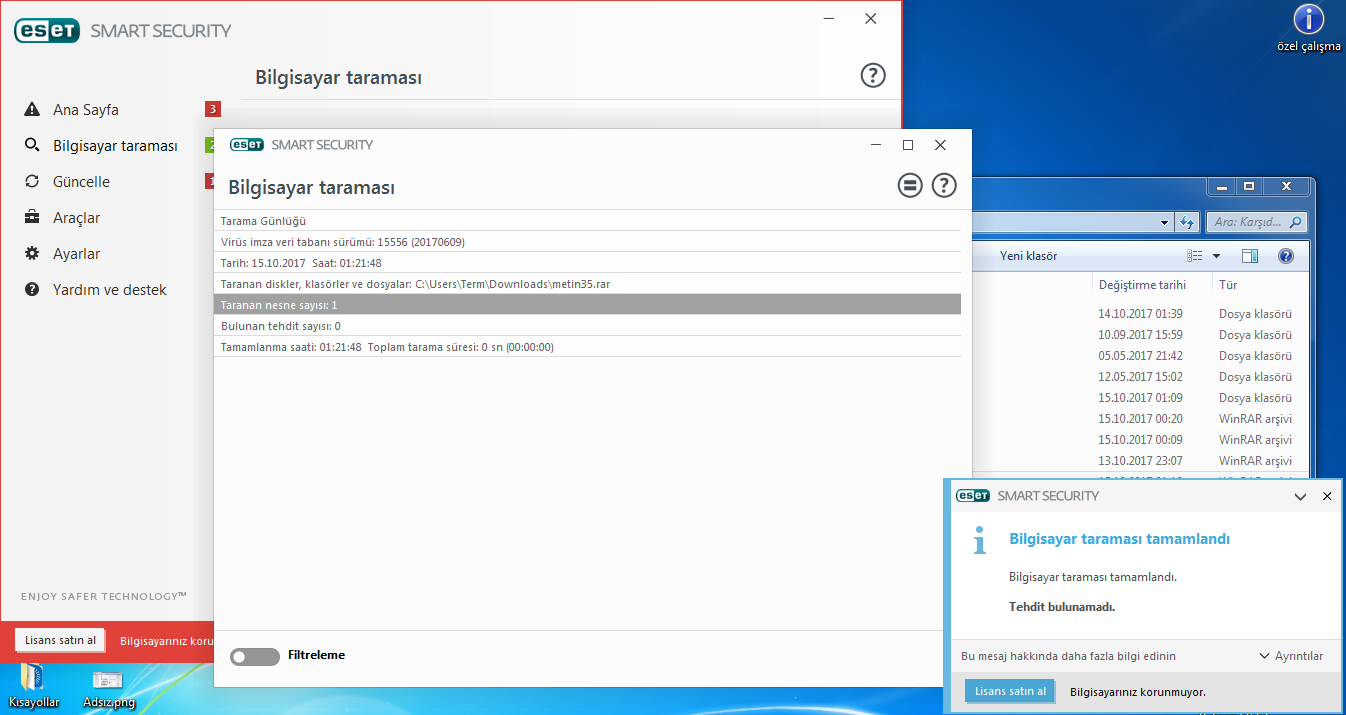Viewport: 1346px width, 715px height.
Task: Open Explorer help icon
Action: click(1286, 256)
